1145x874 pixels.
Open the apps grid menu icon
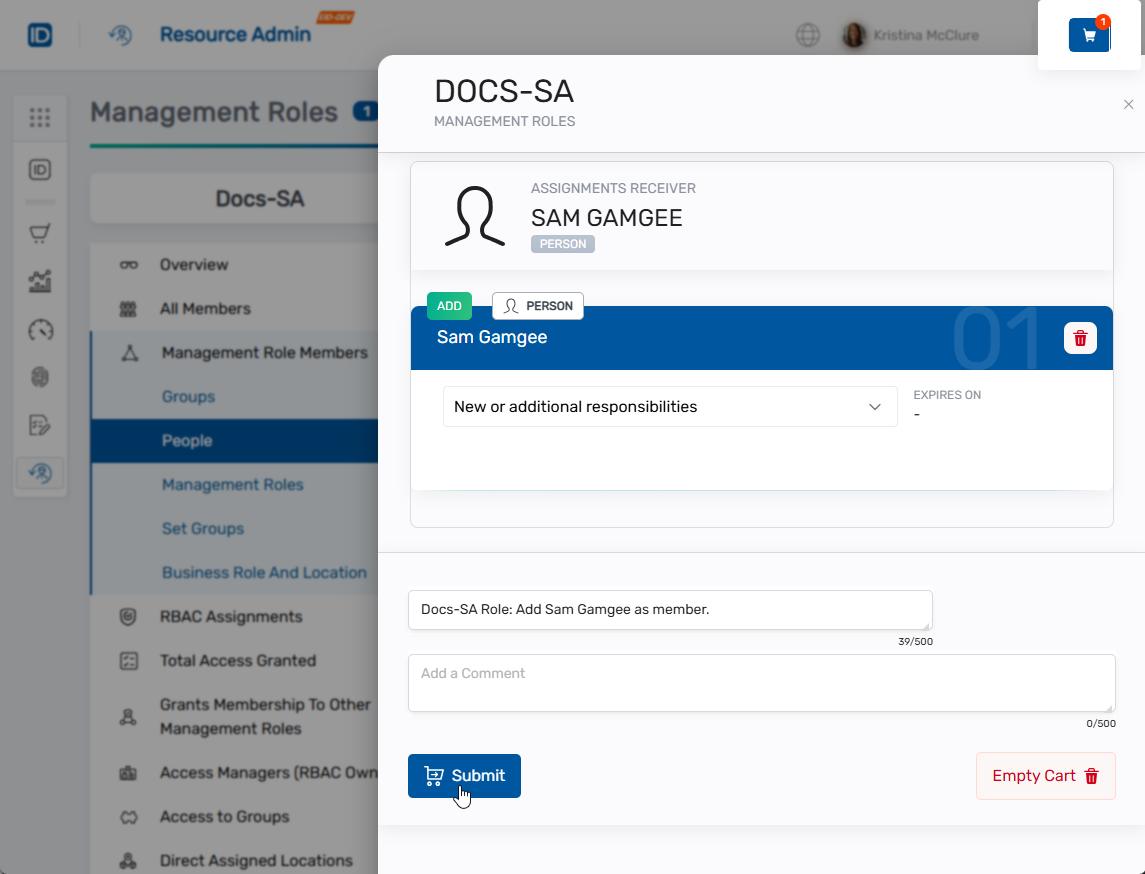(x=40, y=118)
